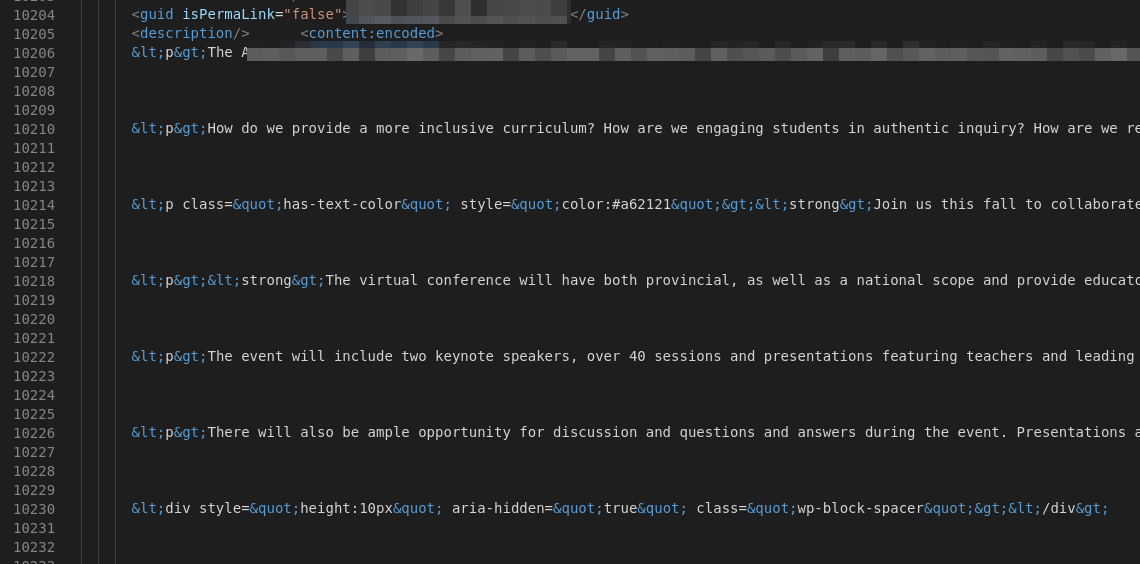Select line number 10204 in the gutter
1140x564 pixels.
pyautogui.click(x=33, y=15)
